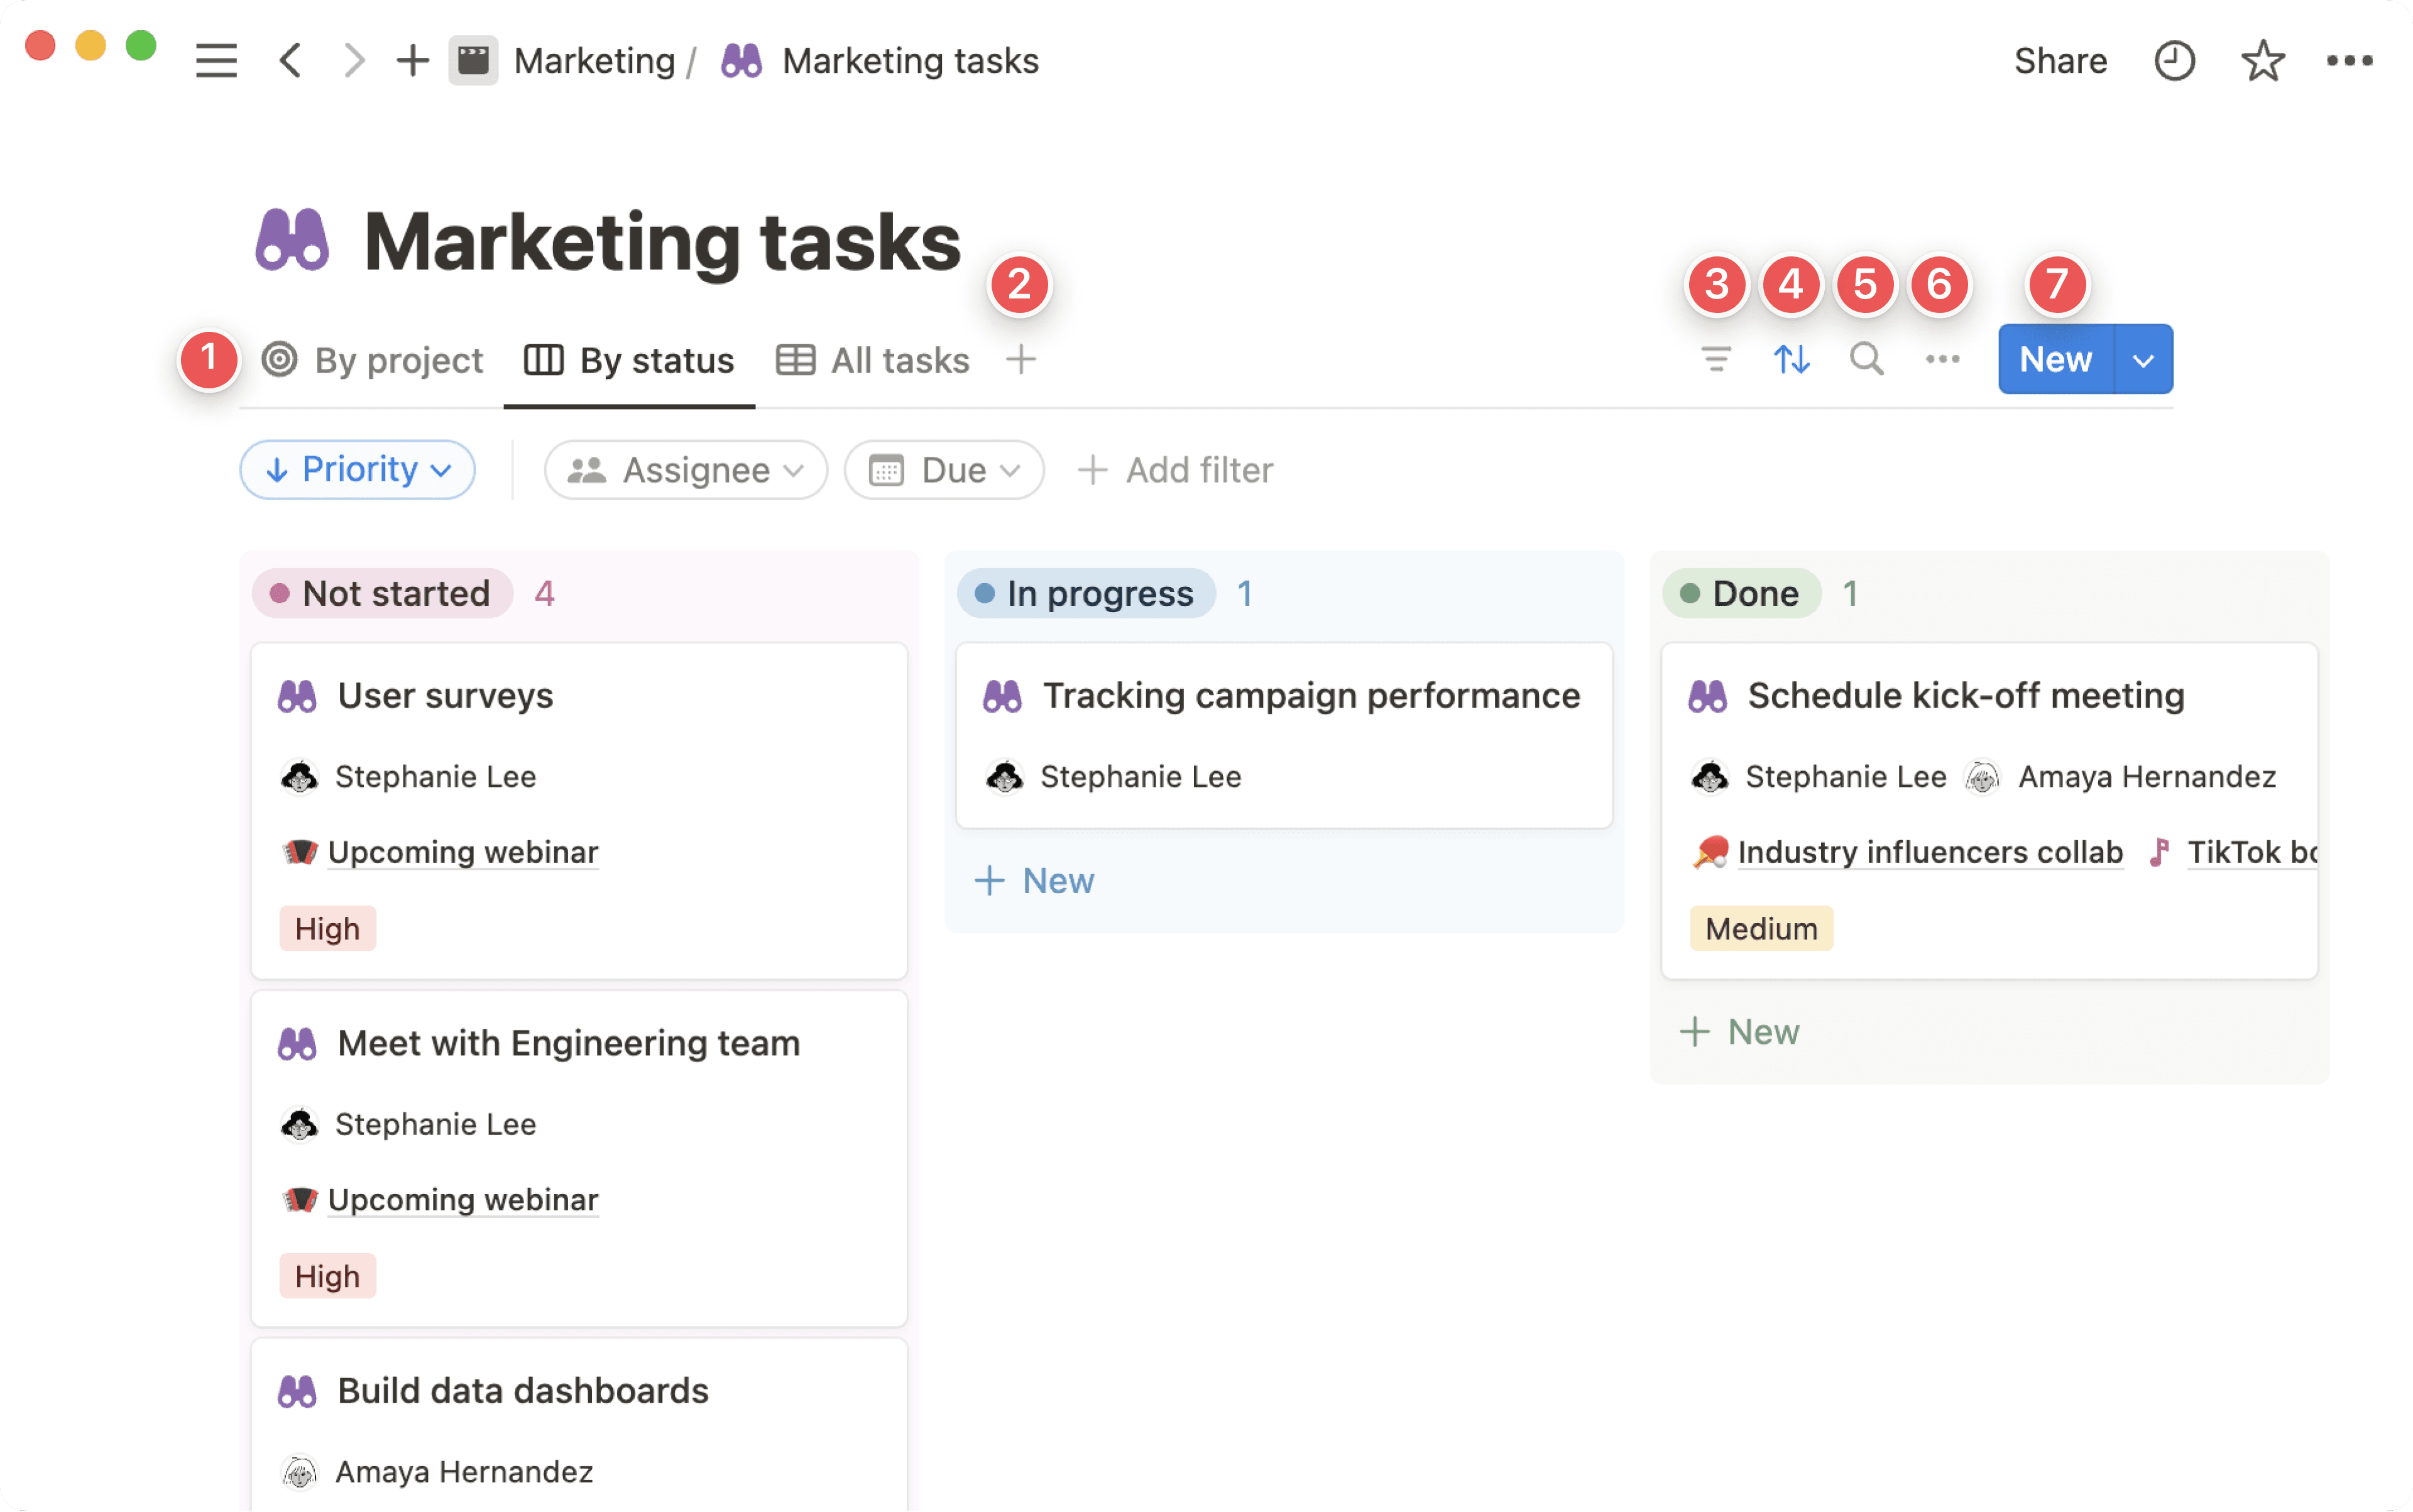Open the Upcoming webinar link in User surveys
Image resolution: width=2413 pixels, height=1512 pixels.
tap(462, 852)
